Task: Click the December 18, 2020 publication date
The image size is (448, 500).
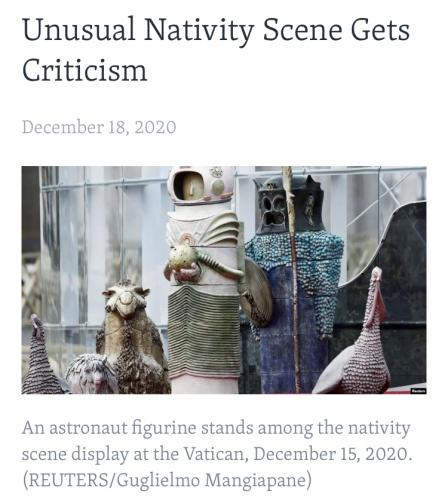Action: [99, 127]
